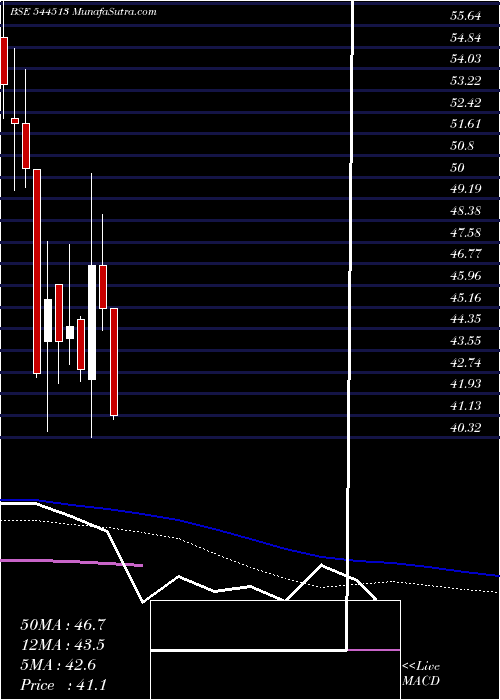Click the 55.64 price axis label

click(466, 16)
